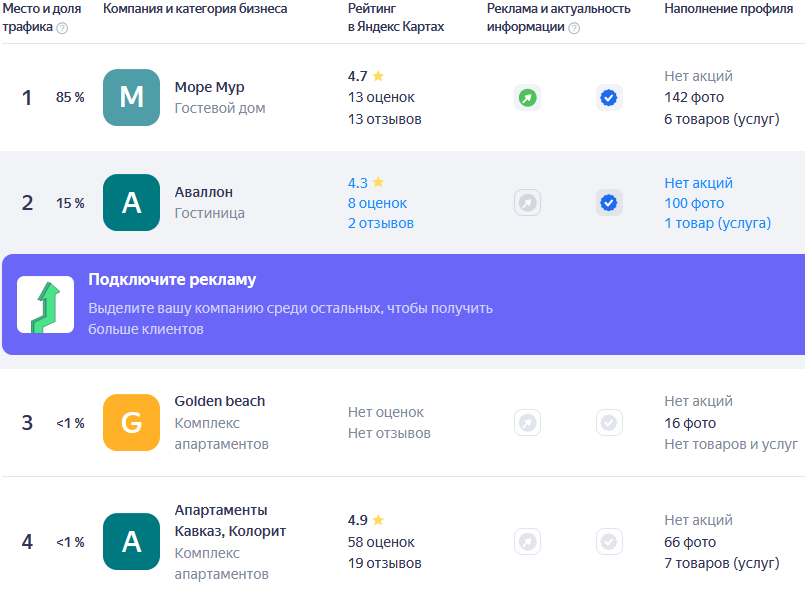Click the advertising icon for Апартаменты Кавказ
805x595 pixels.
(527, 542)
